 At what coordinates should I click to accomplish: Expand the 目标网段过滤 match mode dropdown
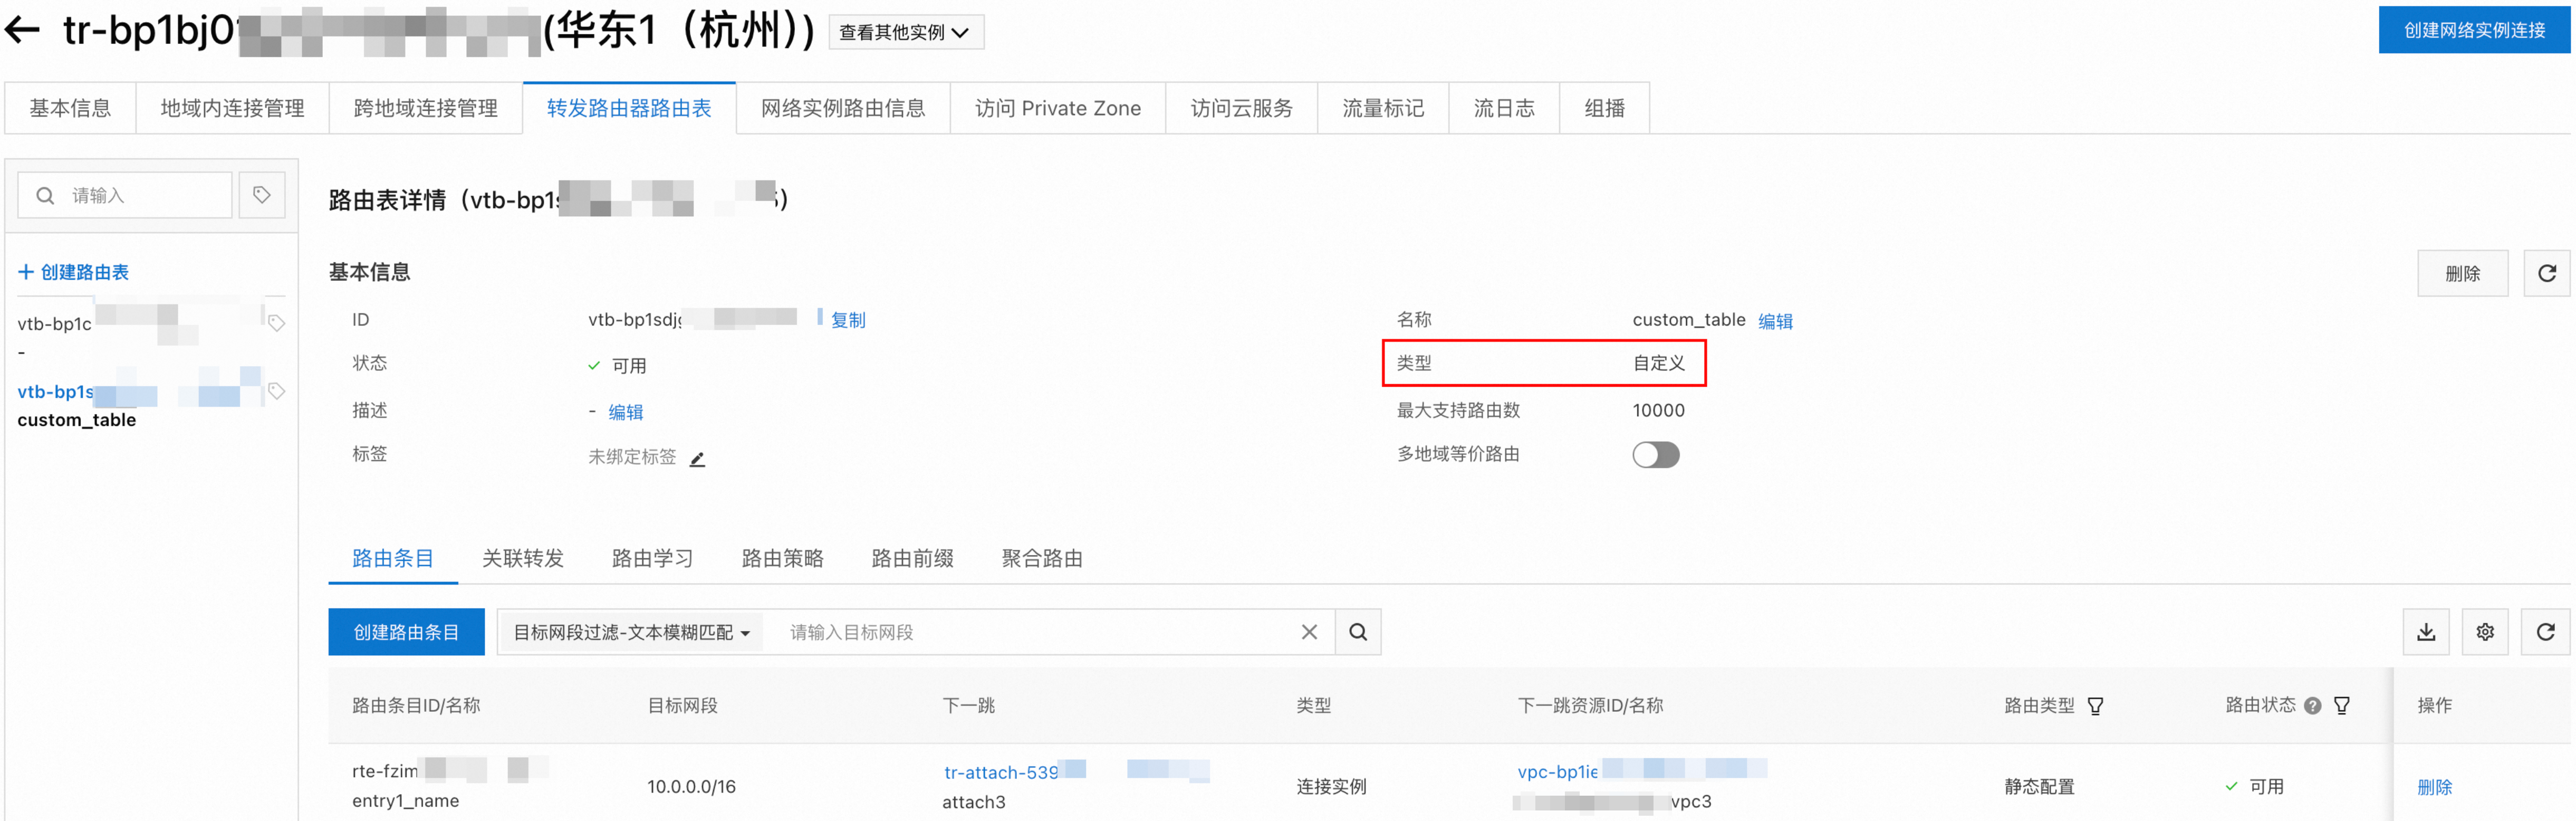[x=631, y=632]
